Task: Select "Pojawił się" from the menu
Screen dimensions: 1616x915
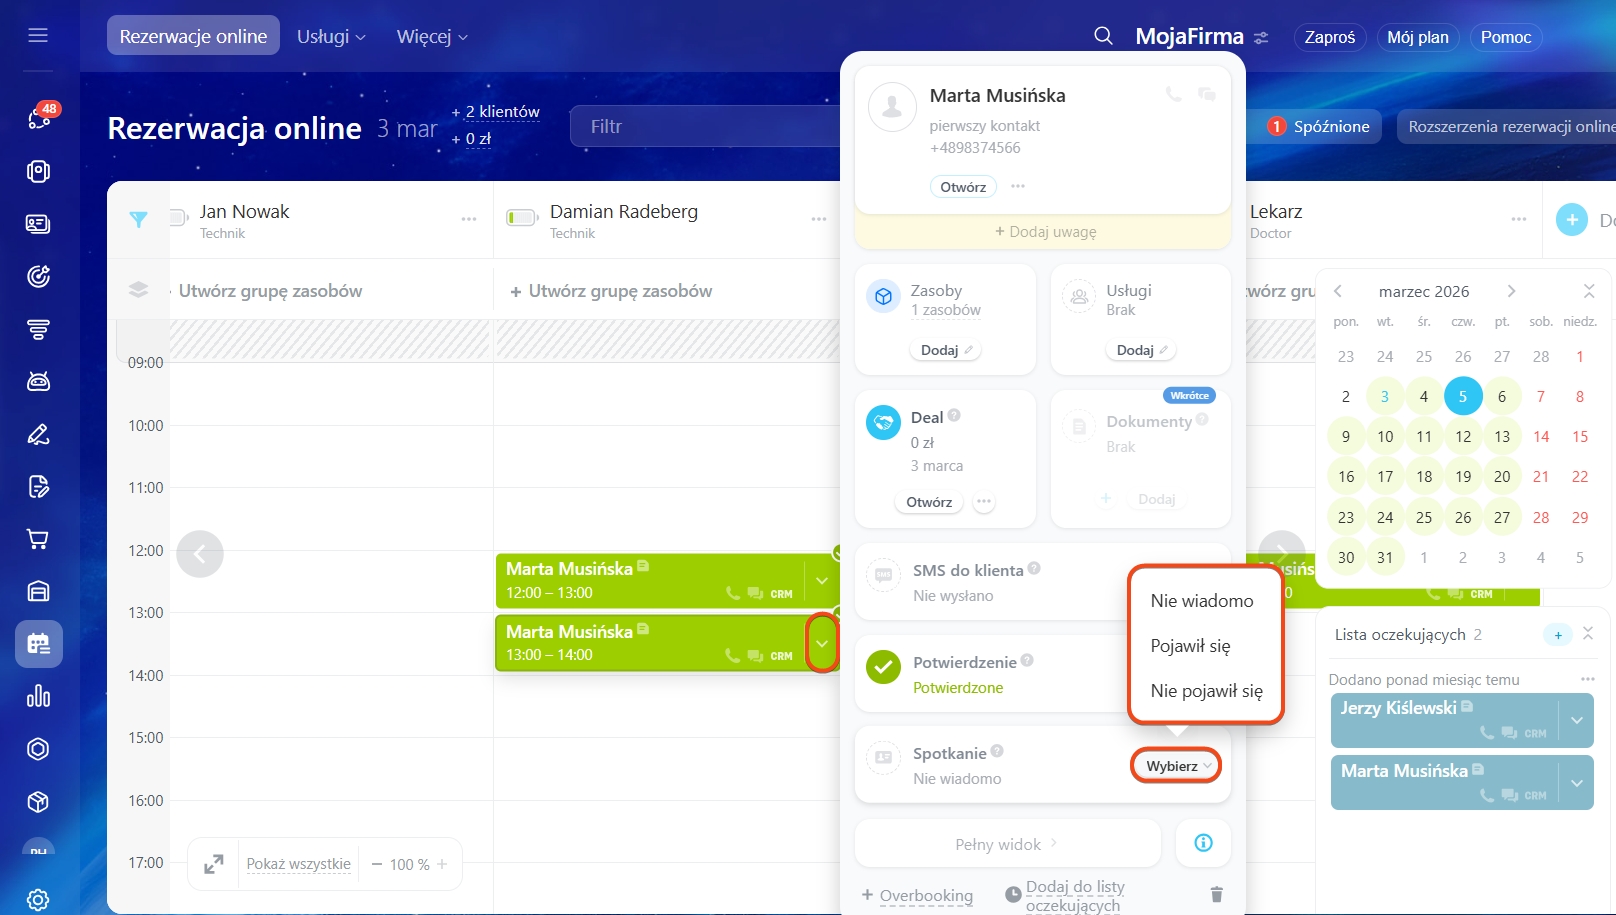Action: coord(1190,646)
